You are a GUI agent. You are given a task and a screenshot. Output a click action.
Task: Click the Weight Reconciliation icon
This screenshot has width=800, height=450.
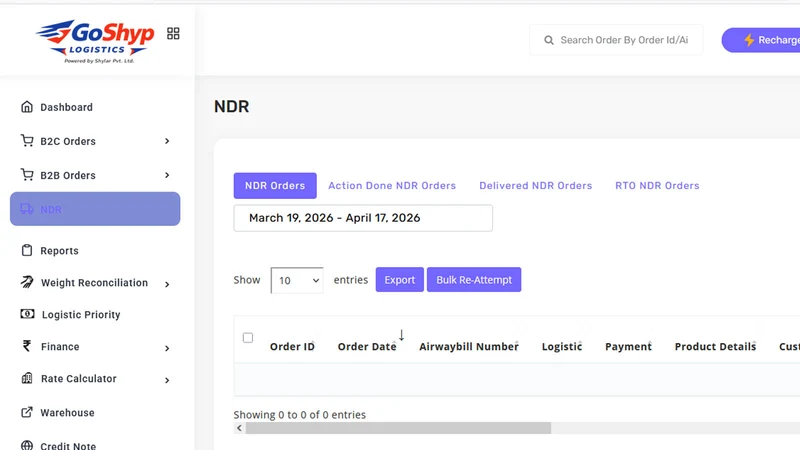point(27,282)
